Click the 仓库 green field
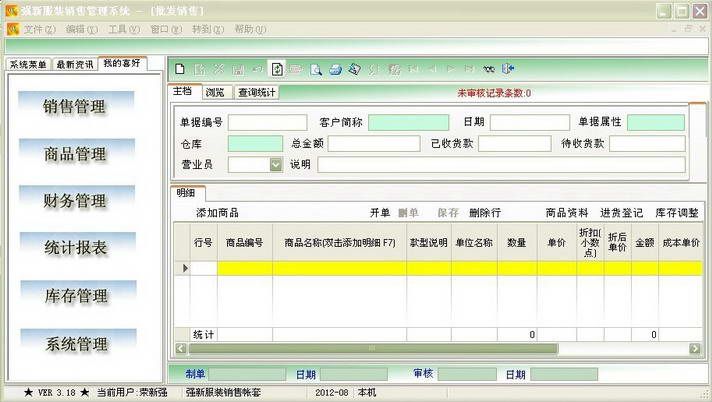Image resolution: width=712 pixels, height=402 pixels. point(255,144)
